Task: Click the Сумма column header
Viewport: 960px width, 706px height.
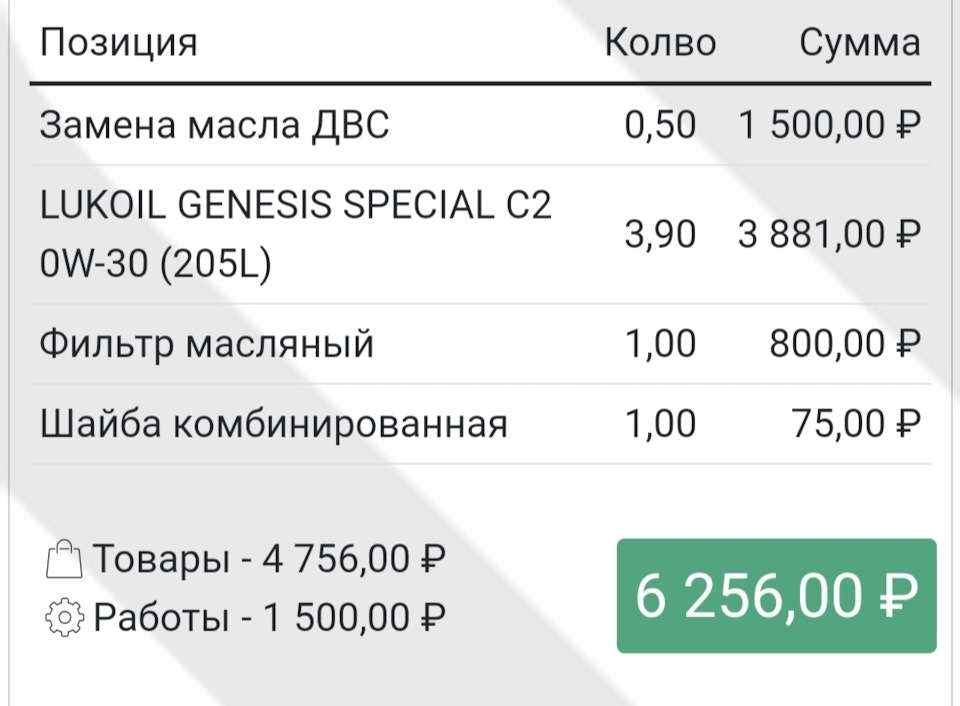Action: click(860, 43)
